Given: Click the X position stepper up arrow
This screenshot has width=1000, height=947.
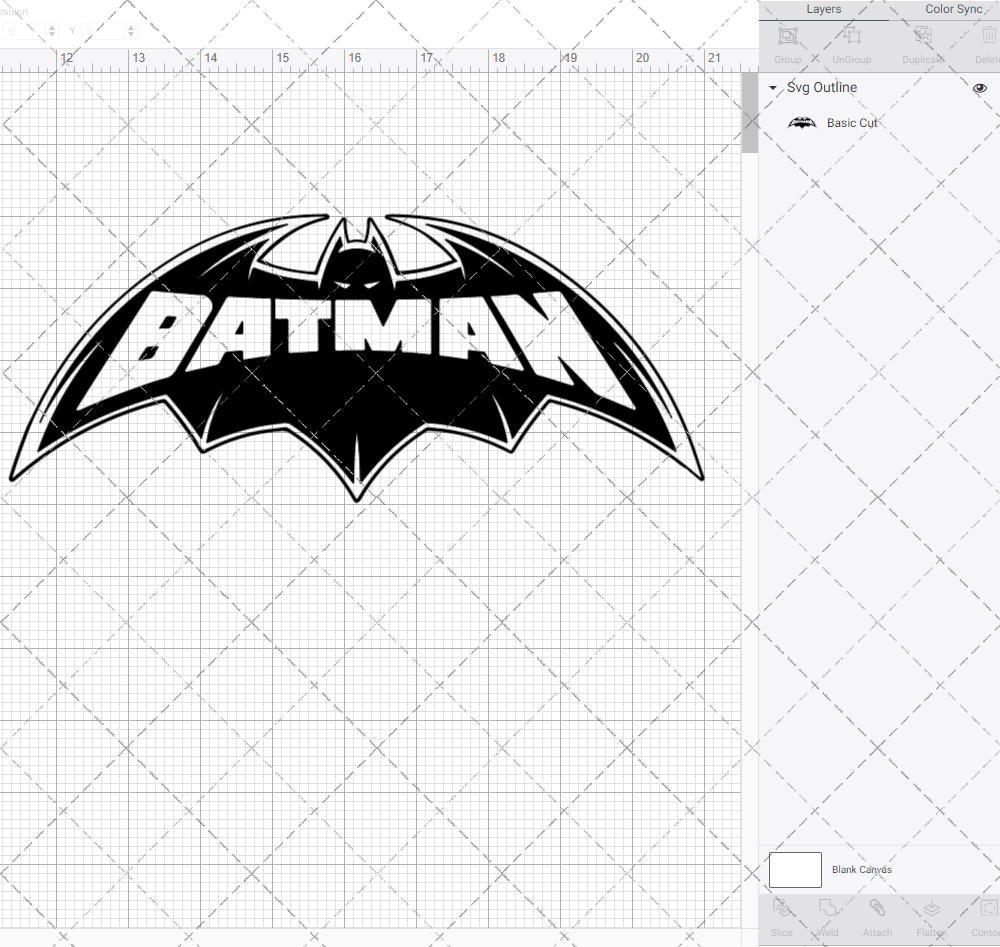Looking at the screenshot, I should (x=52, y=27).
